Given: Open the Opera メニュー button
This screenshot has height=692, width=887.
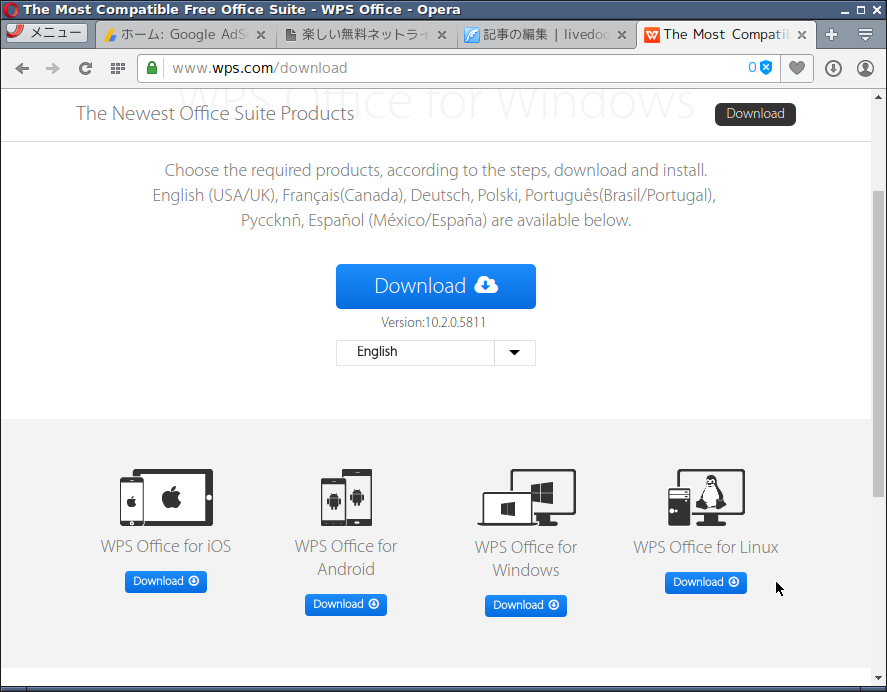Looking at the screenshot, I should point(46,33).
